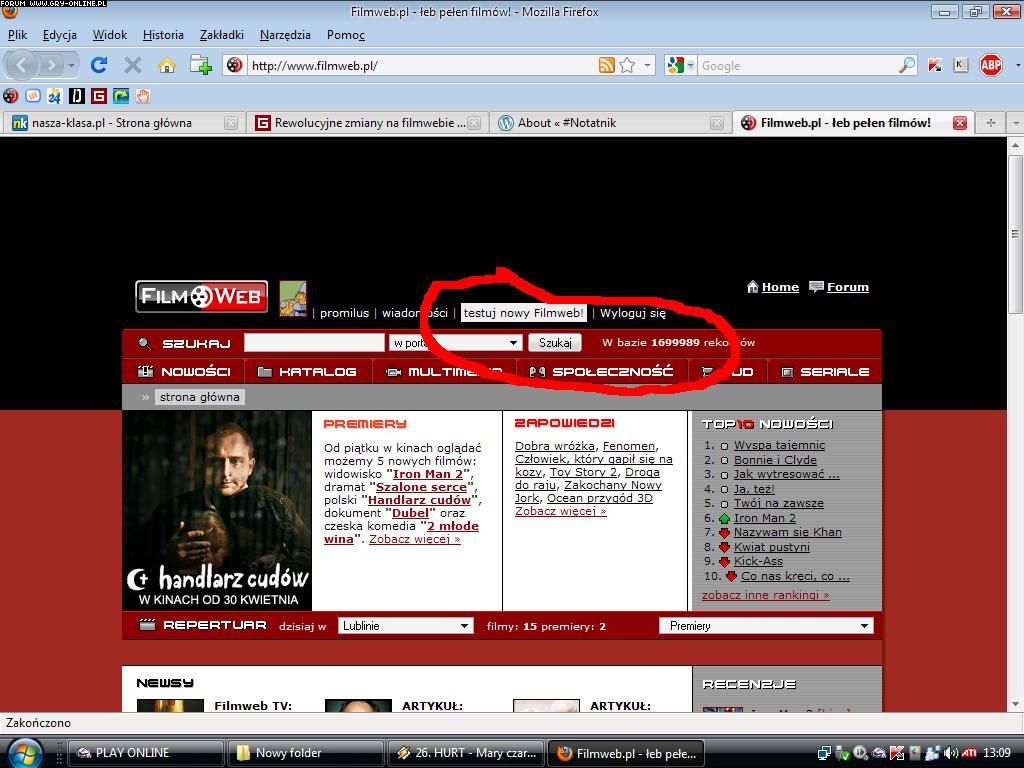The width and height of the screenshot is (1024, 768).
Task: Click the Szukaj search button
Action: 555,343
